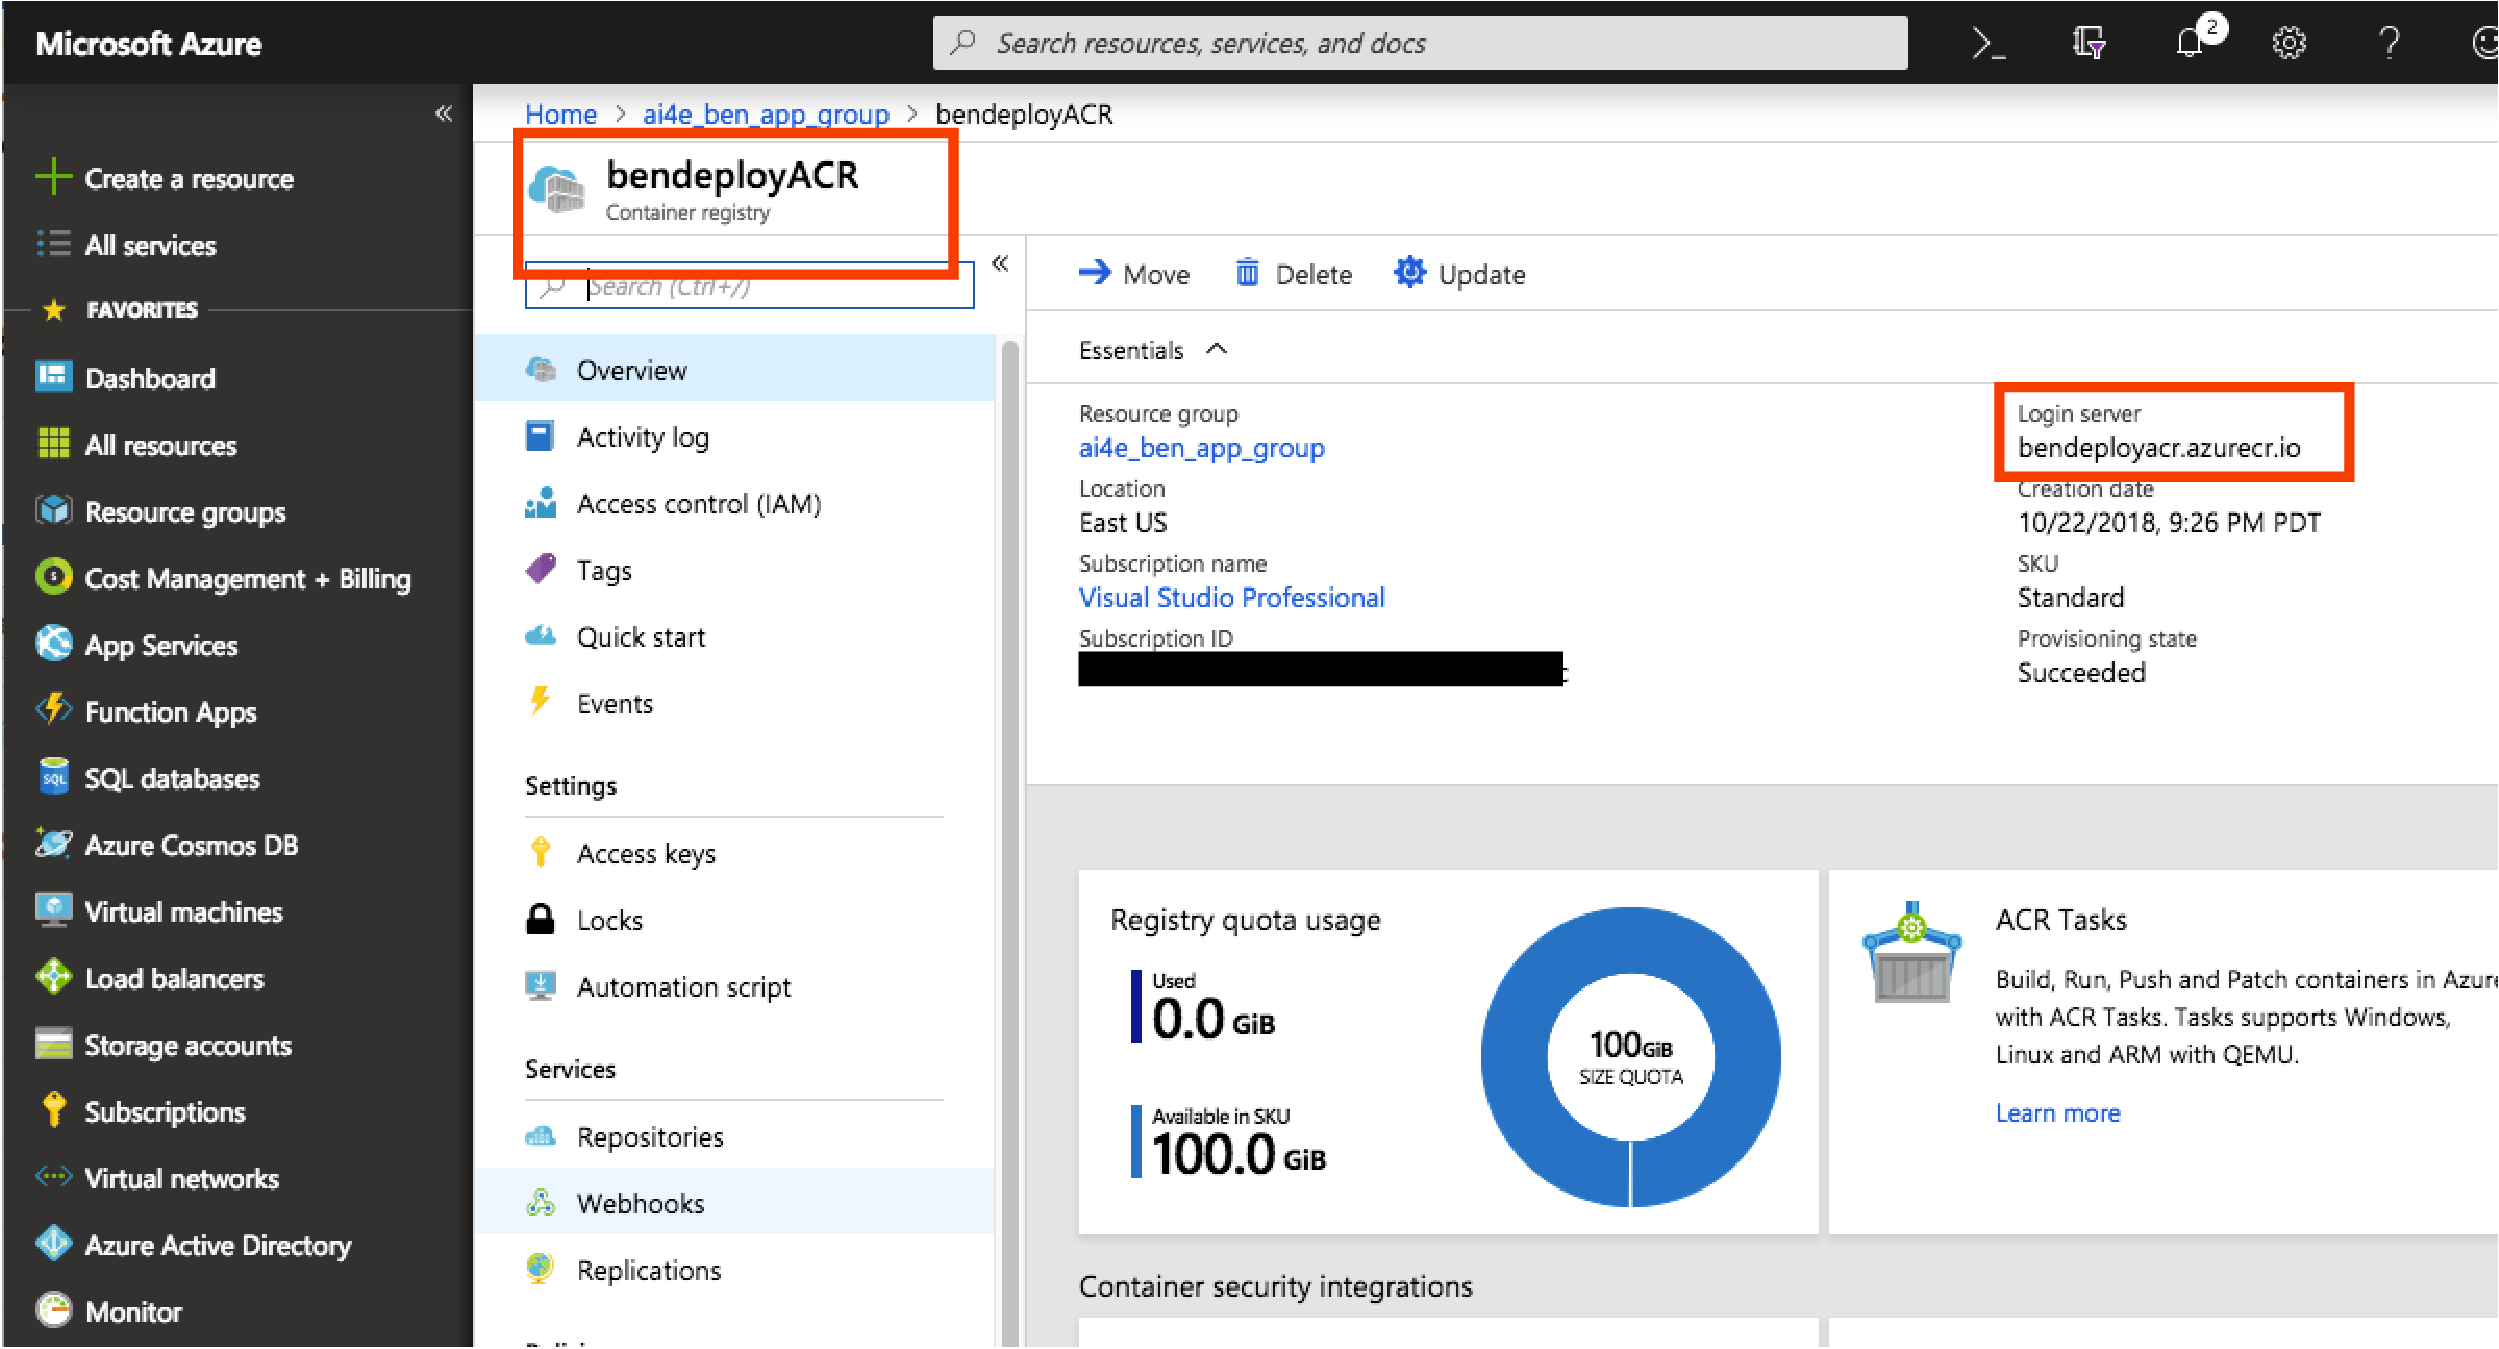The image size is (2499, 1349).
Task: Click the registry quota donut chart
Action: point(1630,1056)
